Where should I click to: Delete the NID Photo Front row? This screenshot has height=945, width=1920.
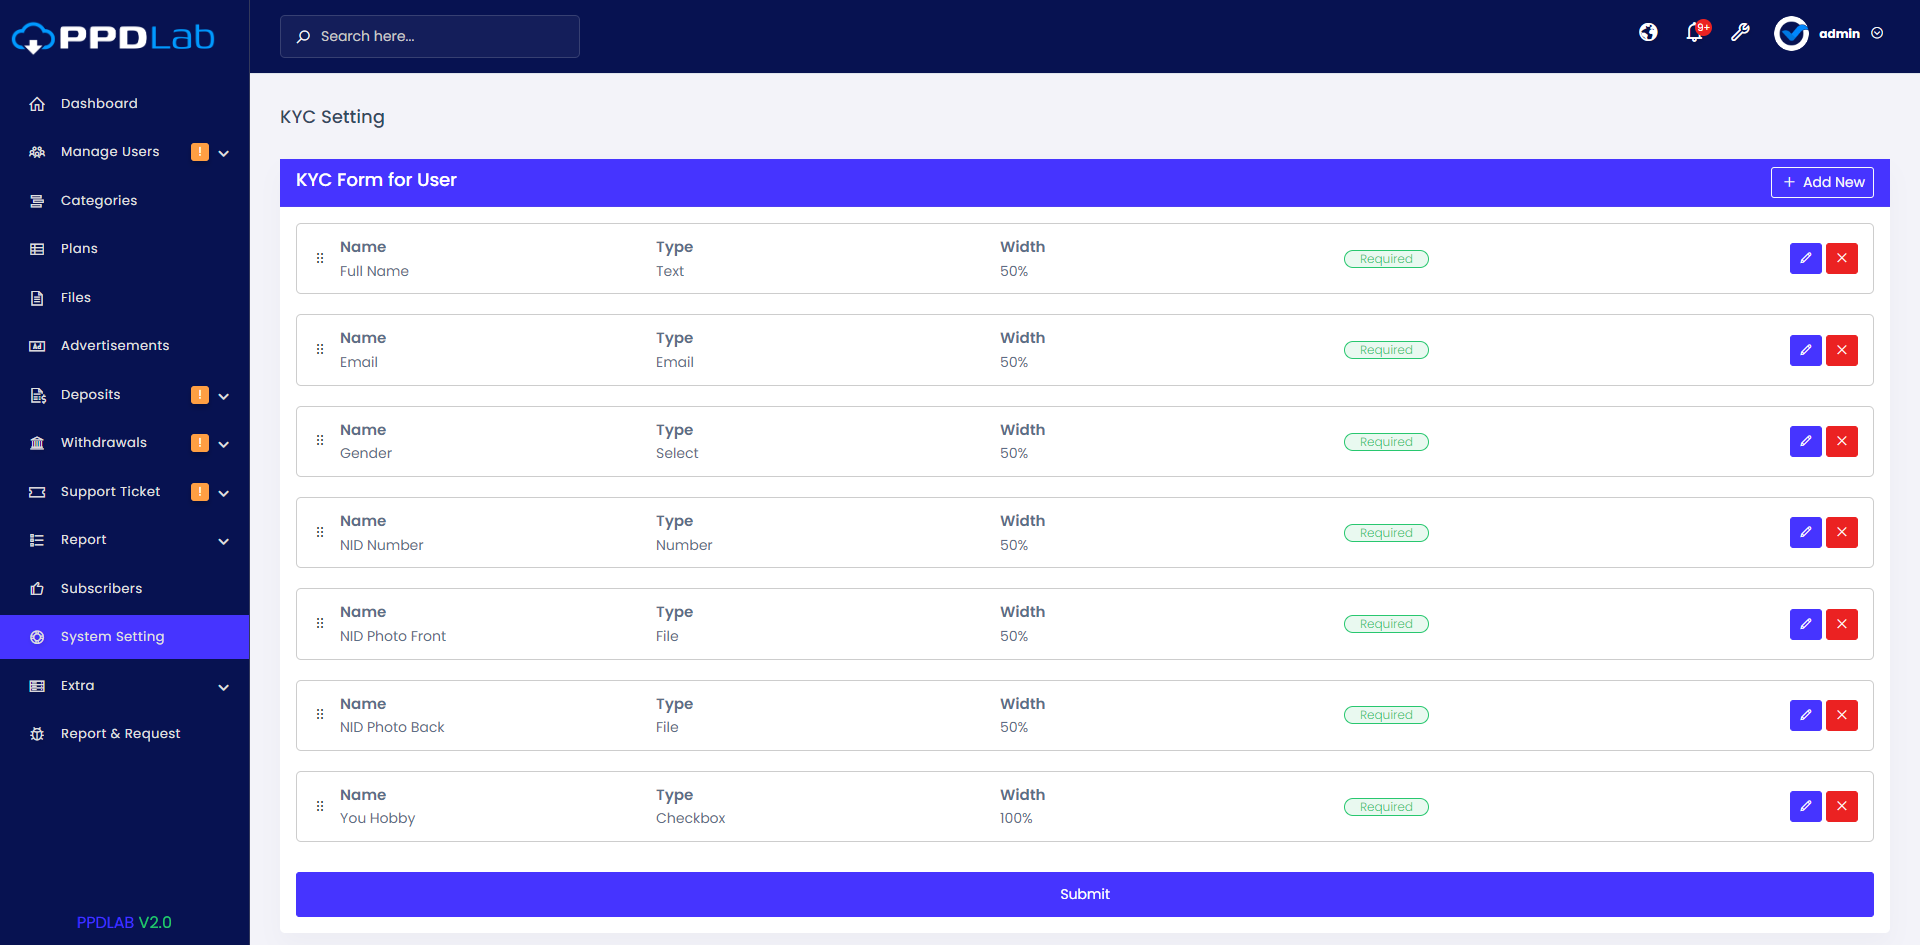pyautogui.click(x=1841, y=624)
